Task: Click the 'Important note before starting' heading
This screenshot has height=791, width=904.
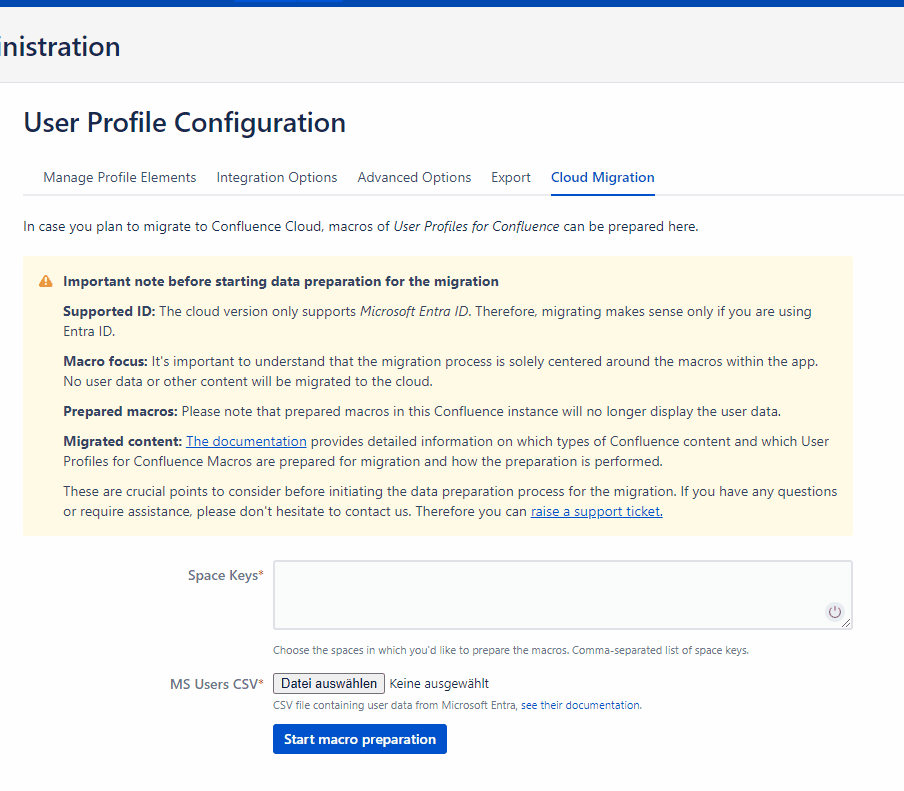Action: [x=281, y=281]
